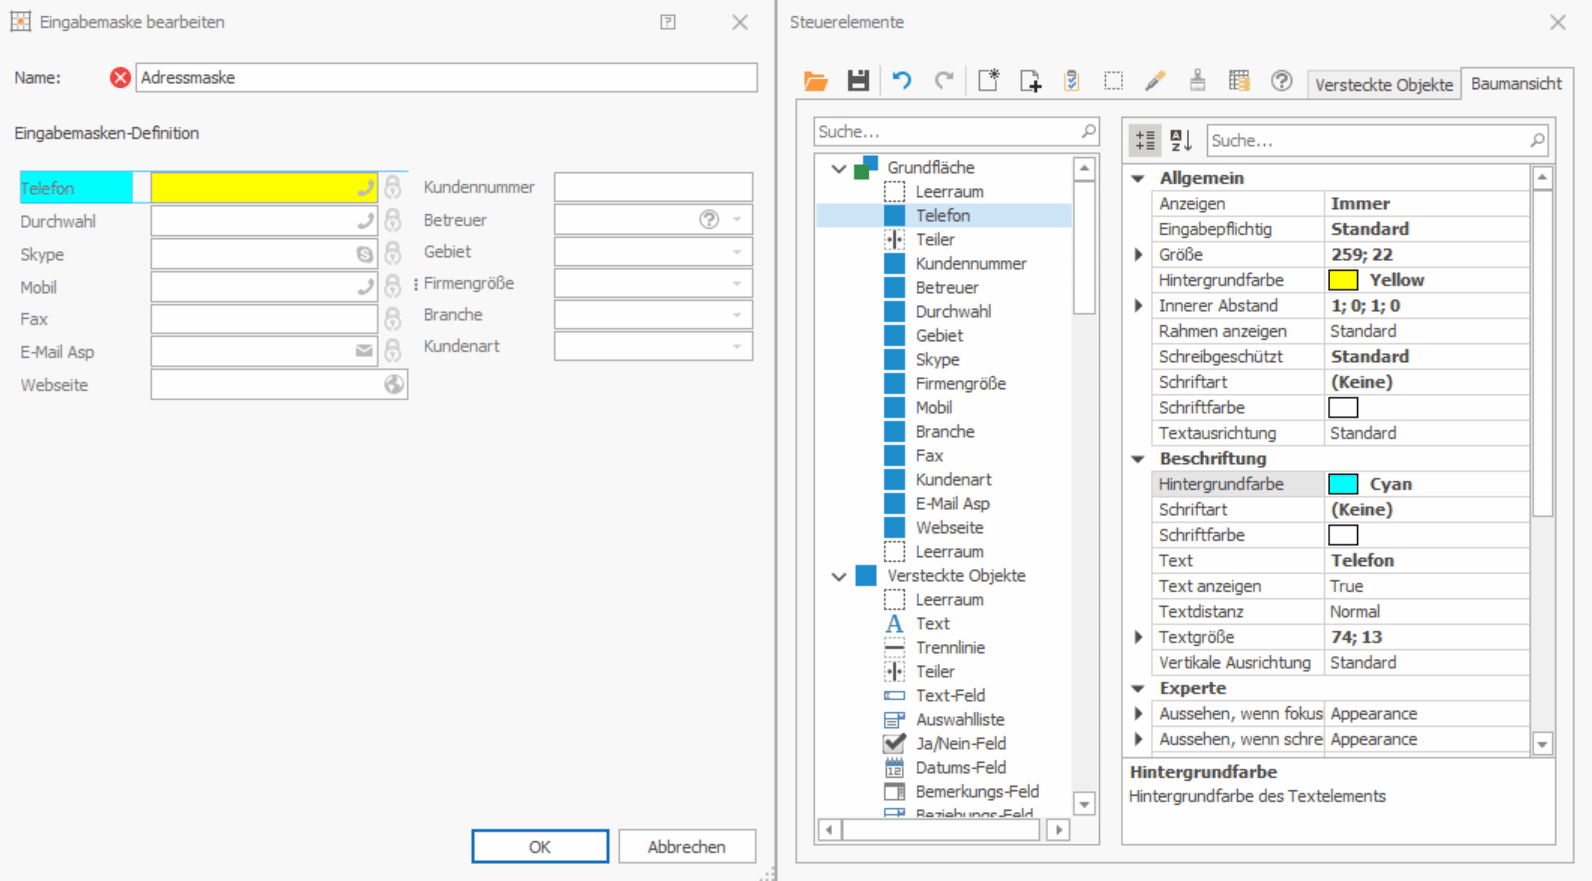Confirm with the OK button

tap(540, 847)
